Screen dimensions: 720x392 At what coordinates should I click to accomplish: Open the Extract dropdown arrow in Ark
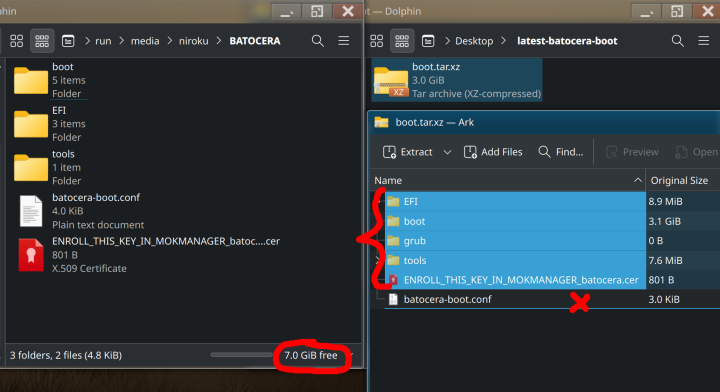pos(447,152)
